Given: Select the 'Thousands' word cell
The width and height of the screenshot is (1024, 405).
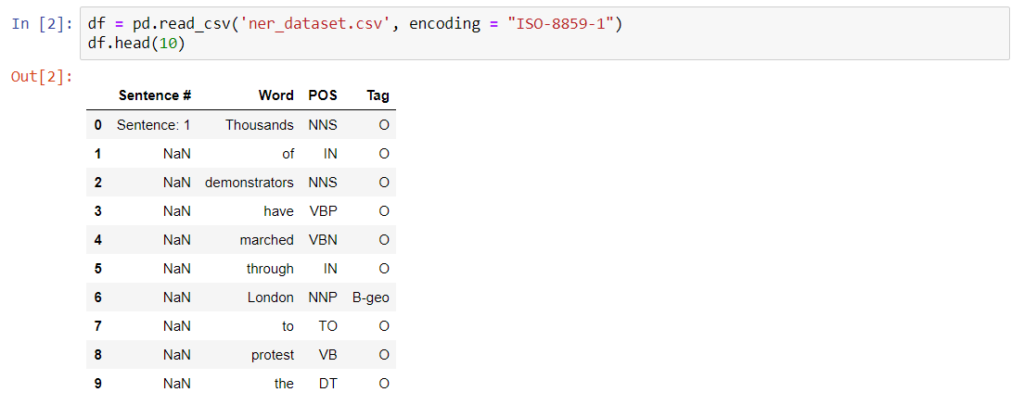Looking at the screenshot, I should pos(260,125).
